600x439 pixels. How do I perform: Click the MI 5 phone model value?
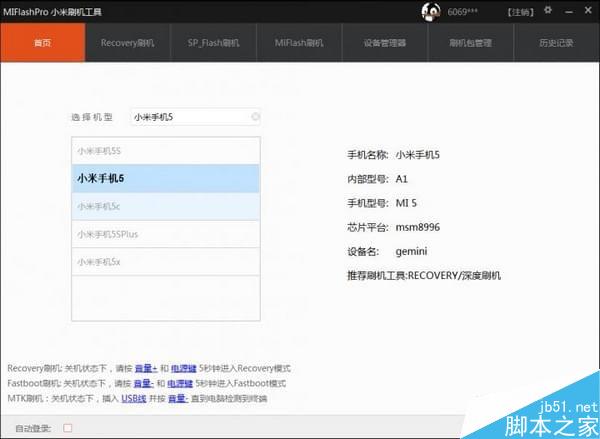(406, 203)
